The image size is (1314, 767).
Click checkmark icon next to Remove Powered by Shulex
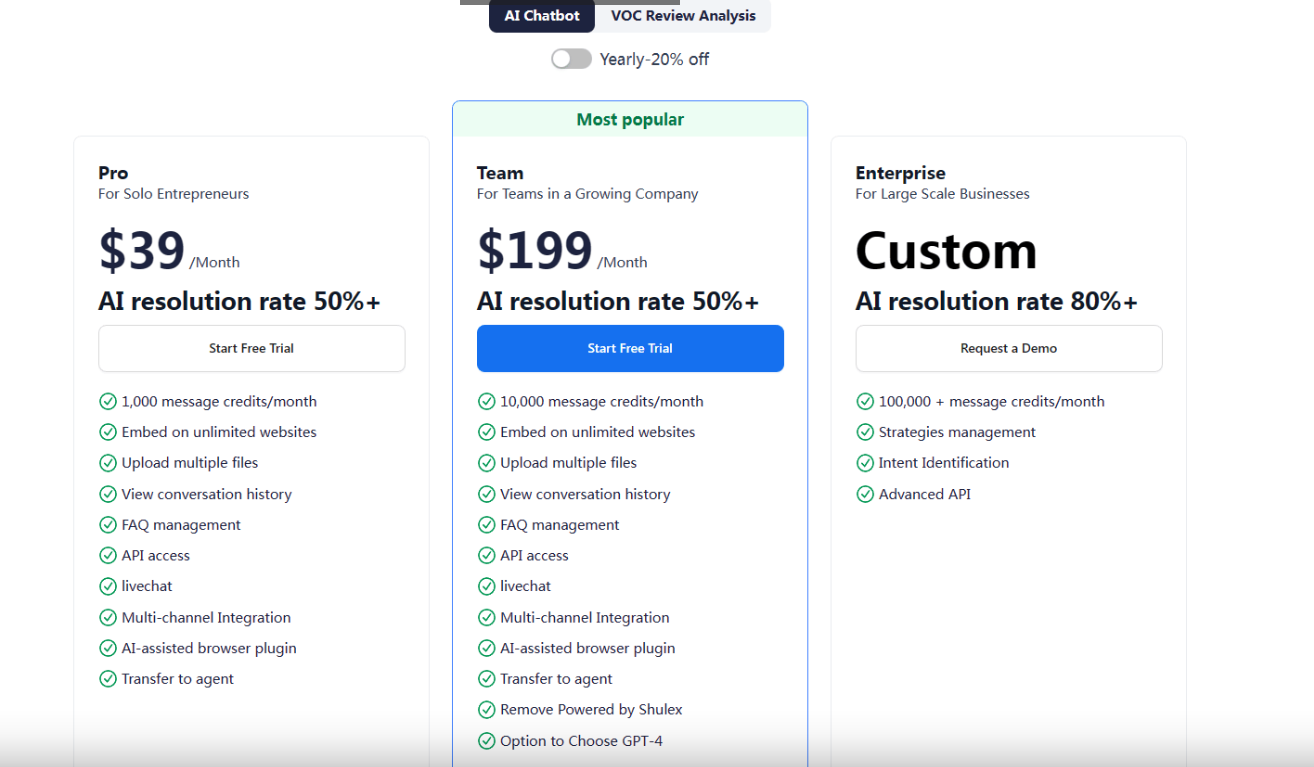coord(487,710)
